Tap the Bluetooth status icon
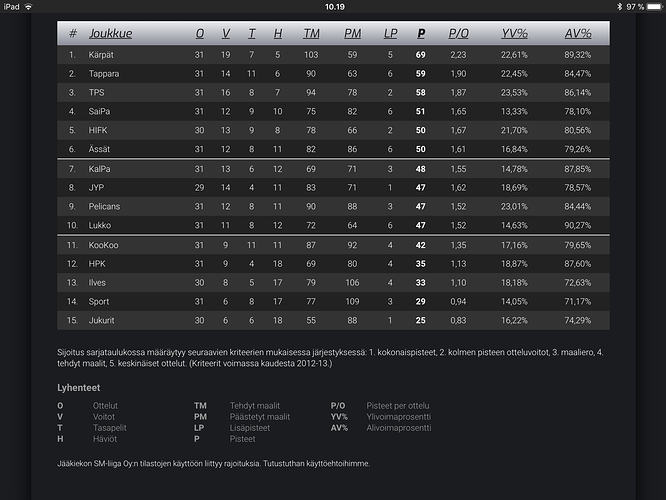 coord(619,7)
